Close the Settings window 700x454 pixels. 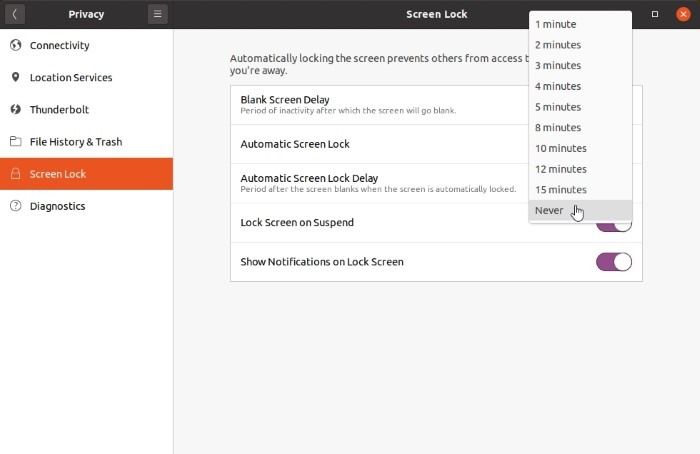683,14
